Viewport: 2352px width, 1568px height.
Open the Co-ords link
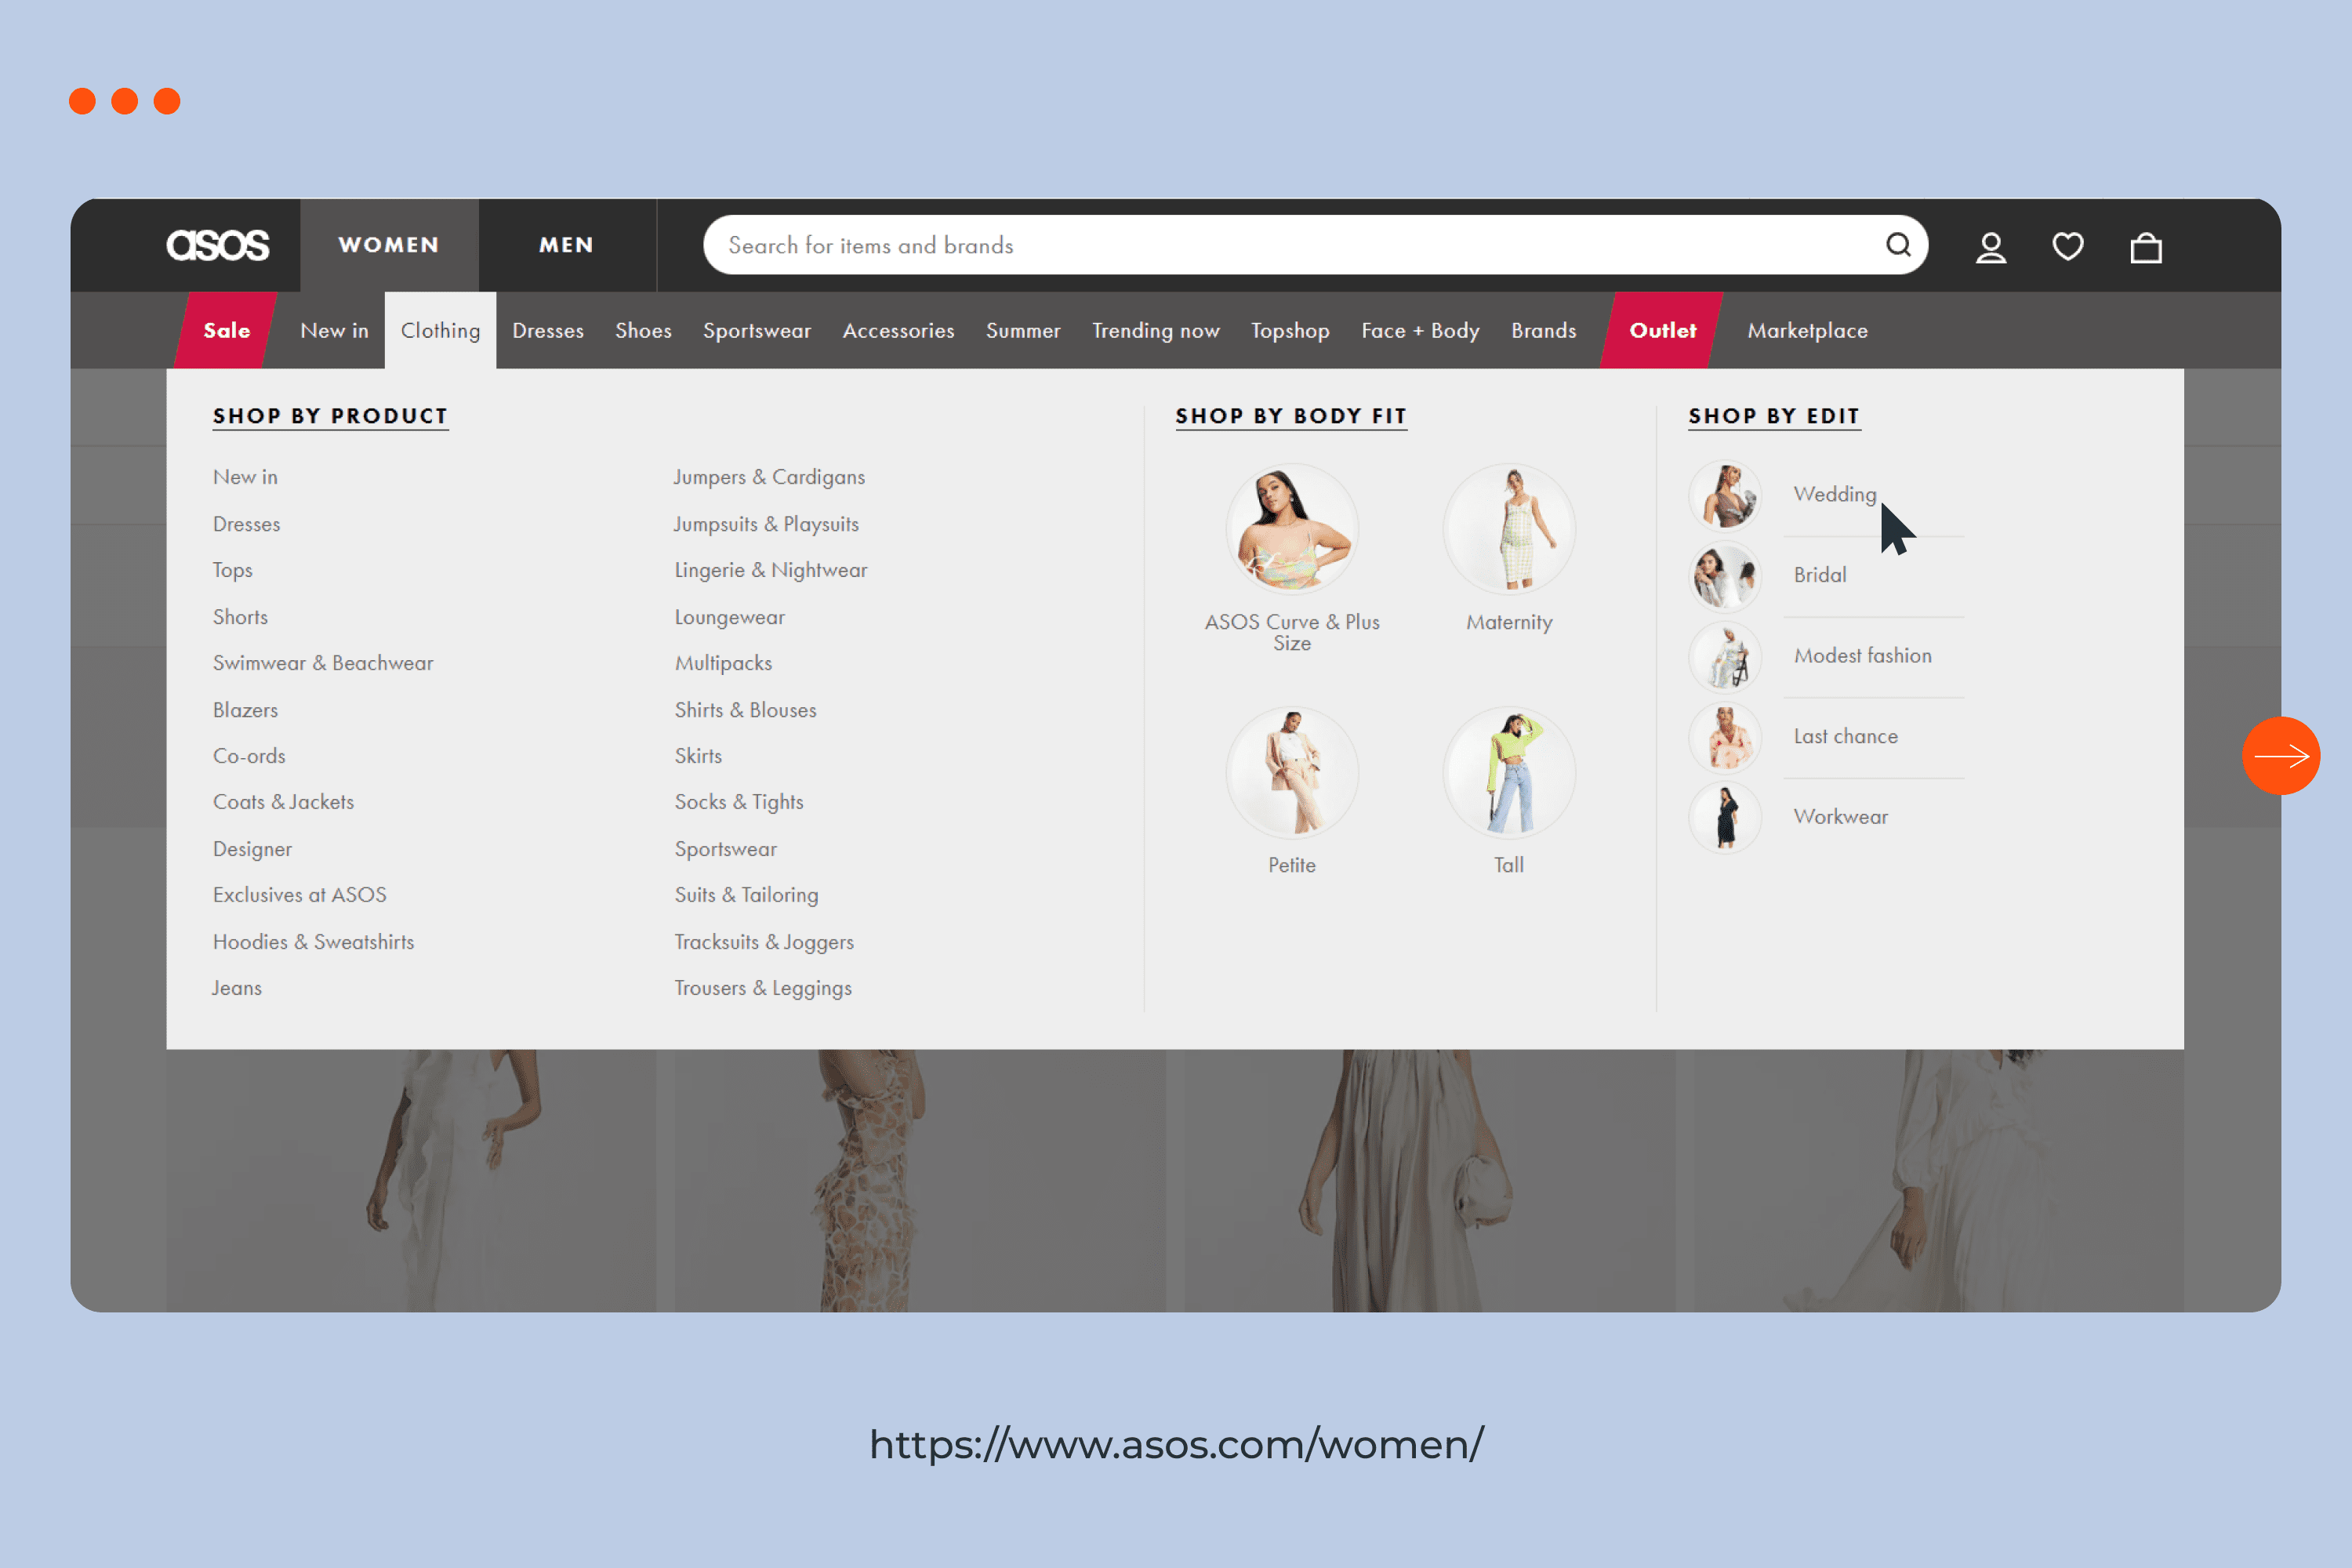249,756
